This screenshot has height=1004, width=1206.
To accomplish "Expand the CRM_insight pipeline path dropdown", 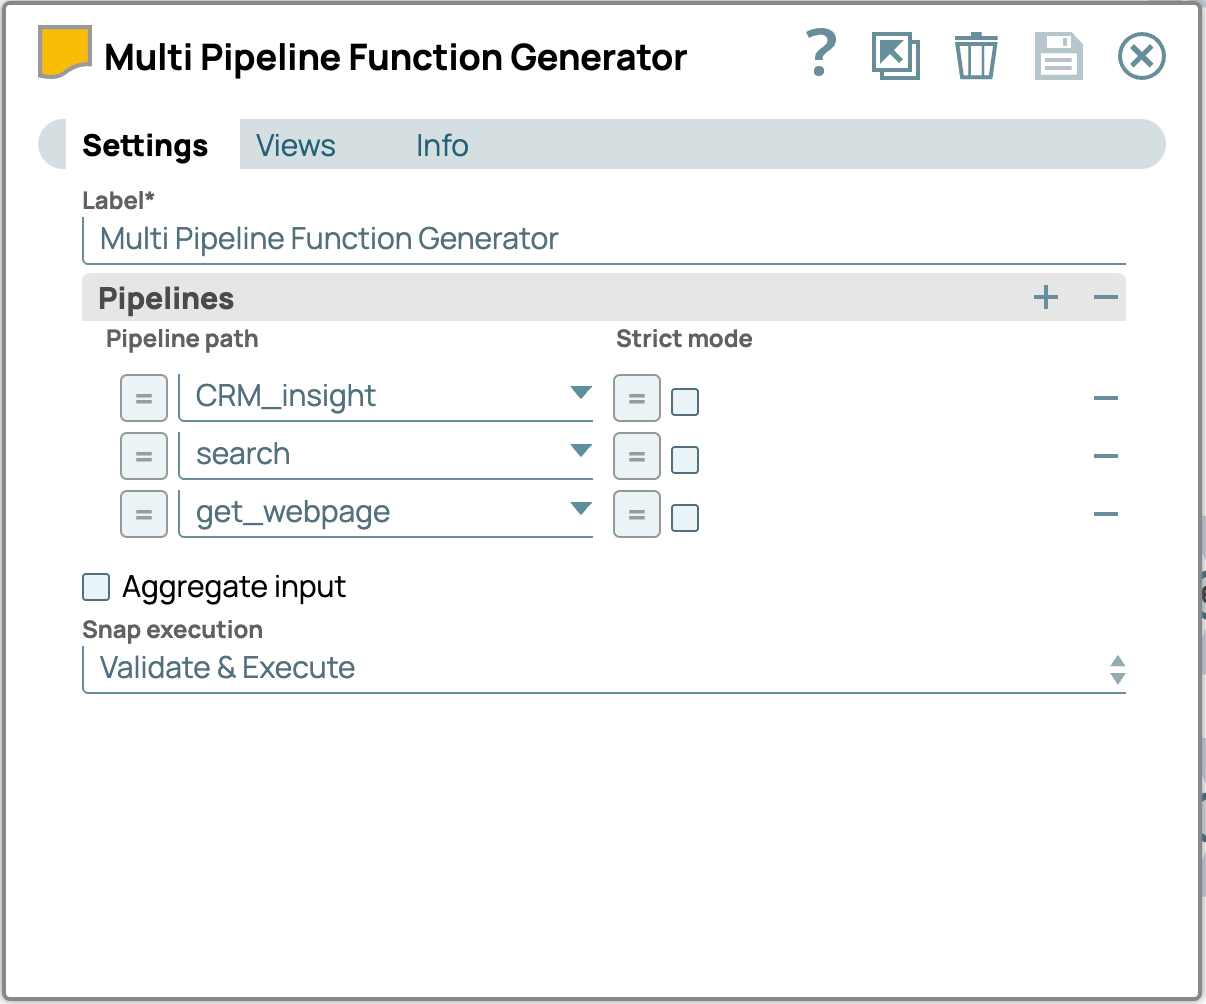I will click(x=580, y=393).
